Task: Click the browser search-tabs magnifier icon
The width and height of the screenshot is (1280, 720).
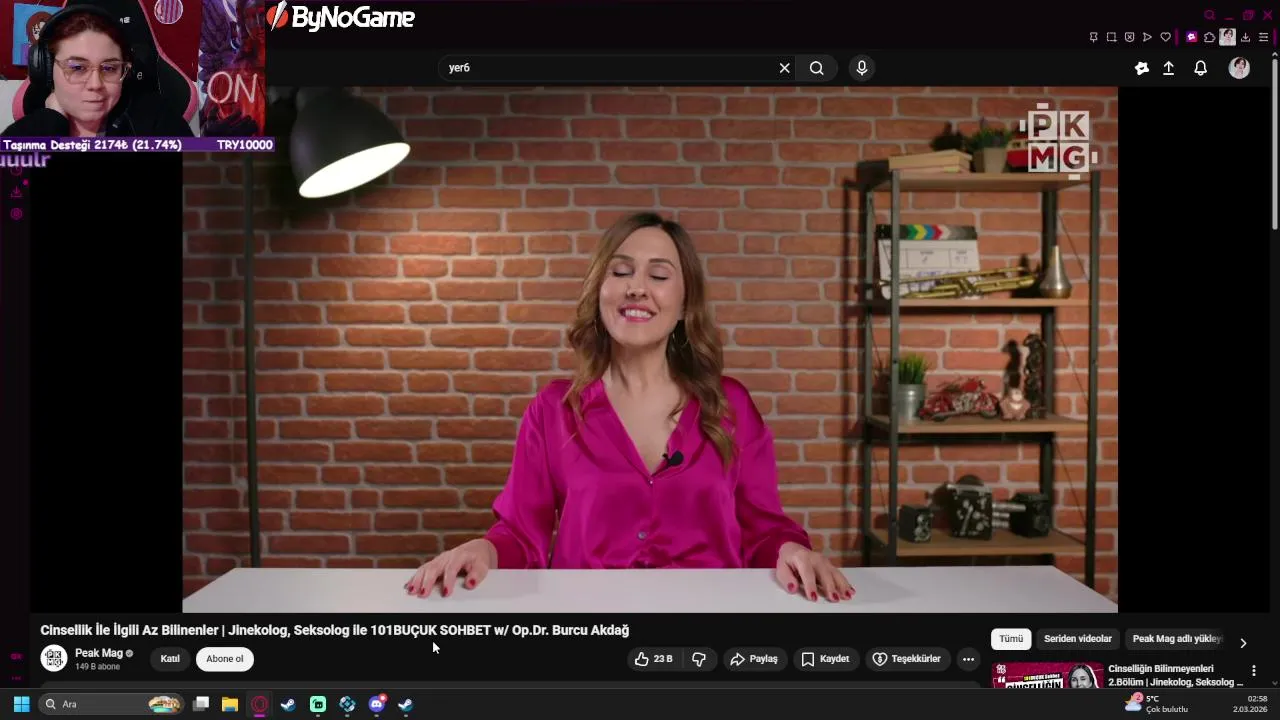Action: [x=1209, y=15]
